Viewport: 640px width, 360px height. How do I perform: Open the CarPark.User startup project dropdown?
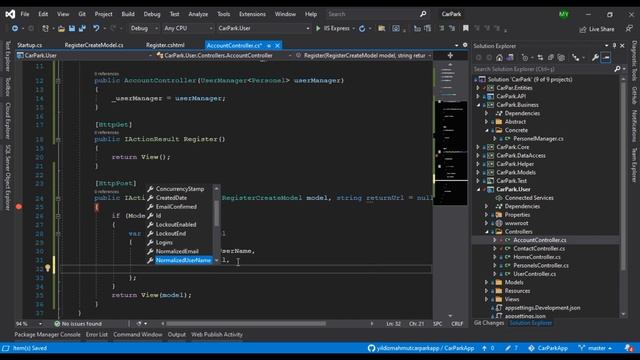[264, 29]
